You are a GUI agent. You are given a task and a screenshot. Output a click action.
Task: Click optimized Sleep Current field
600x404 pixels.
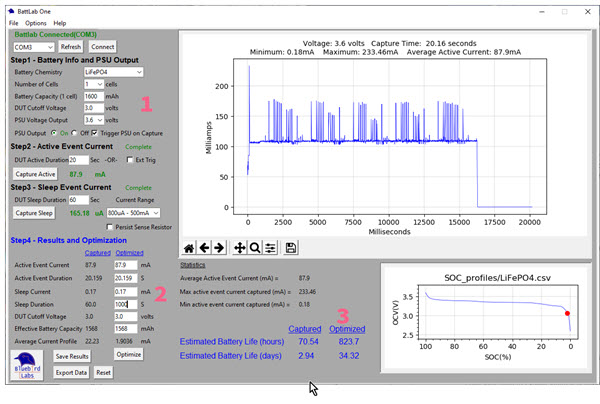(x=126, y=292)
